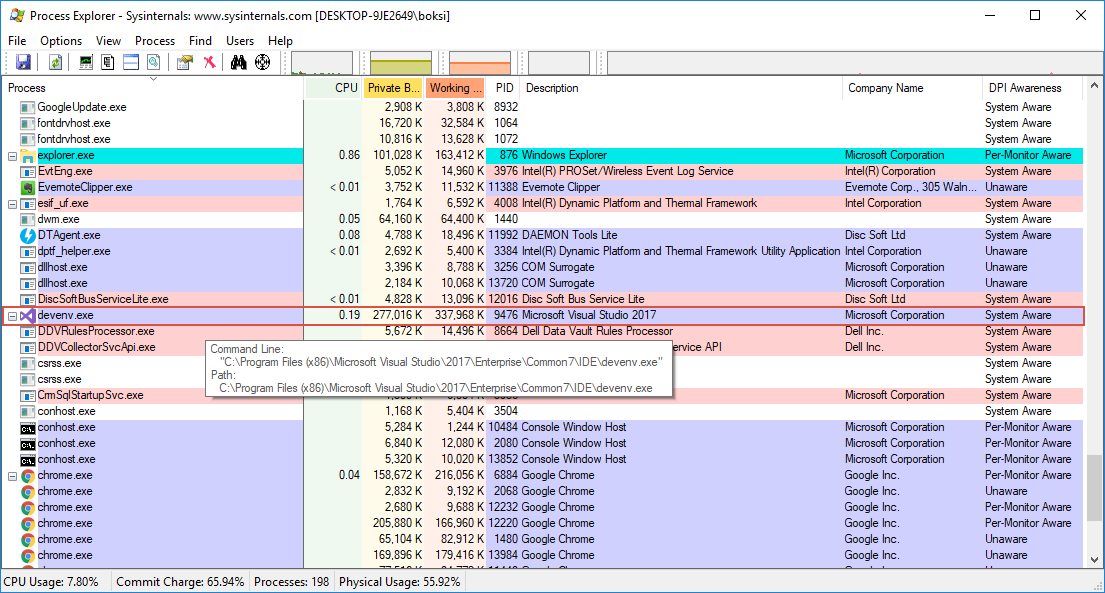Toggle the Show Lower Pane toolbar icon
Image resolution: width=1105 pixels, height=593 pixels.
coord(130,63)
